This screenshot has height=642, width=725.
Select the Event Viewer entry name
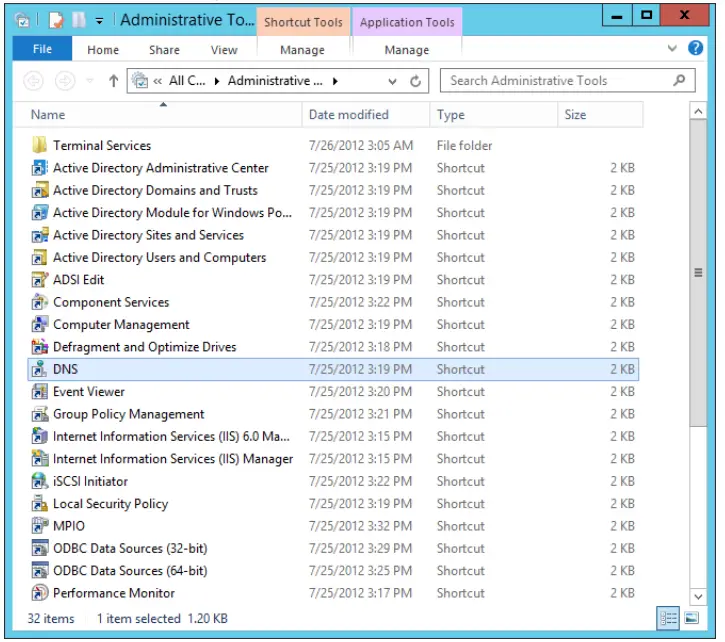coord(89,392)
